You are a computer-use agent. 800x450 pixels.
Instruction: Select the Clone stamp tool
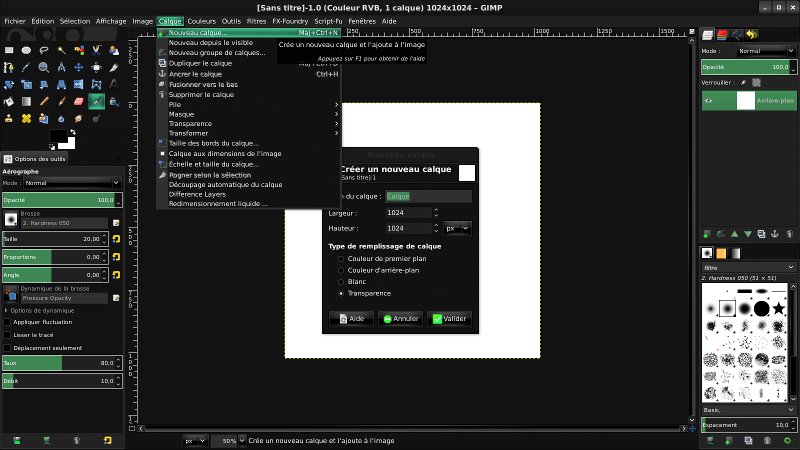[9, 118]
